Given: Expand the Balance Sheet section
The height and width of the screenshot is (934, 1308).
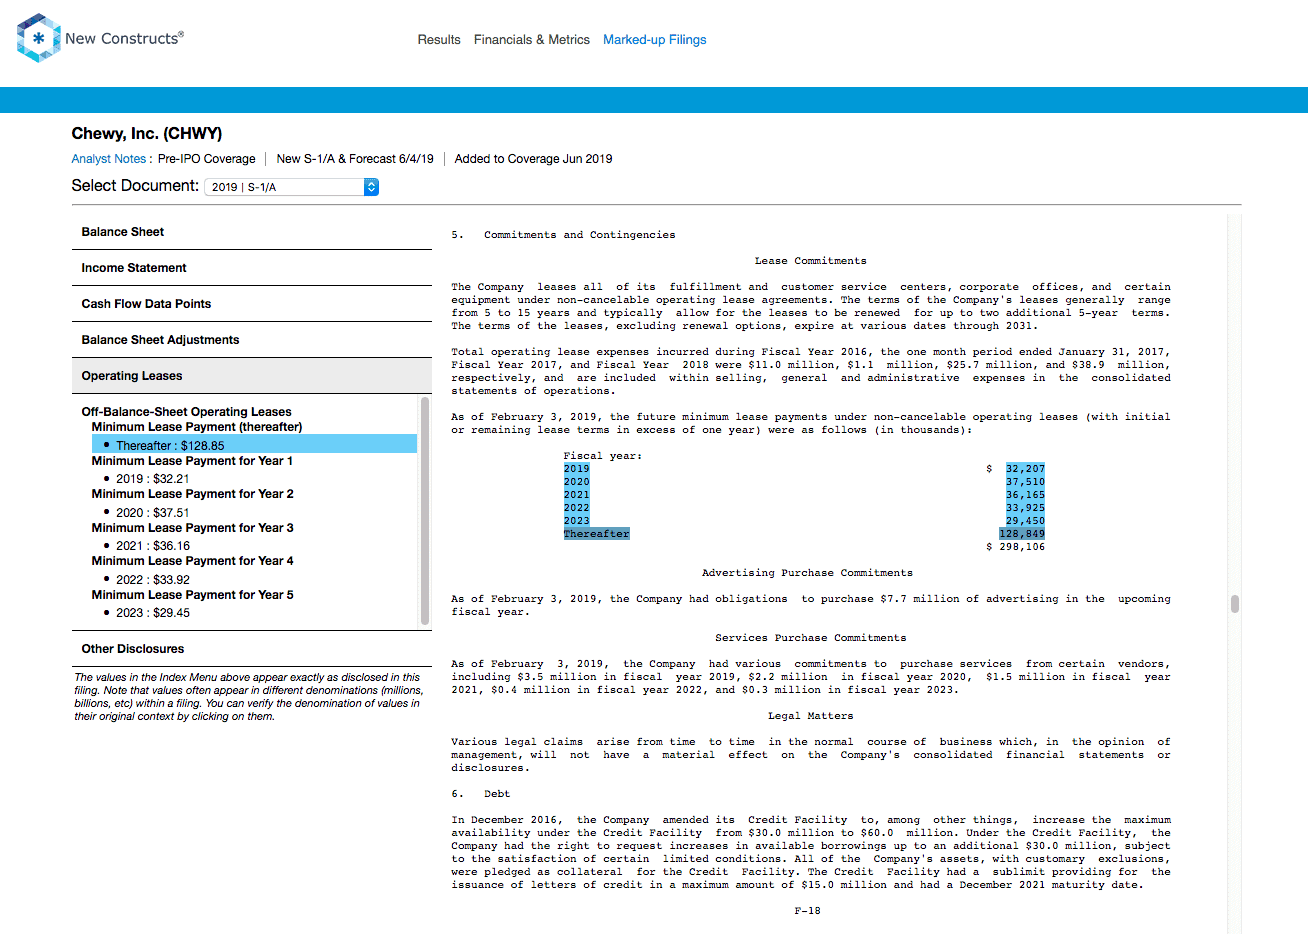Looking at the screenshot, I should 252,232.
